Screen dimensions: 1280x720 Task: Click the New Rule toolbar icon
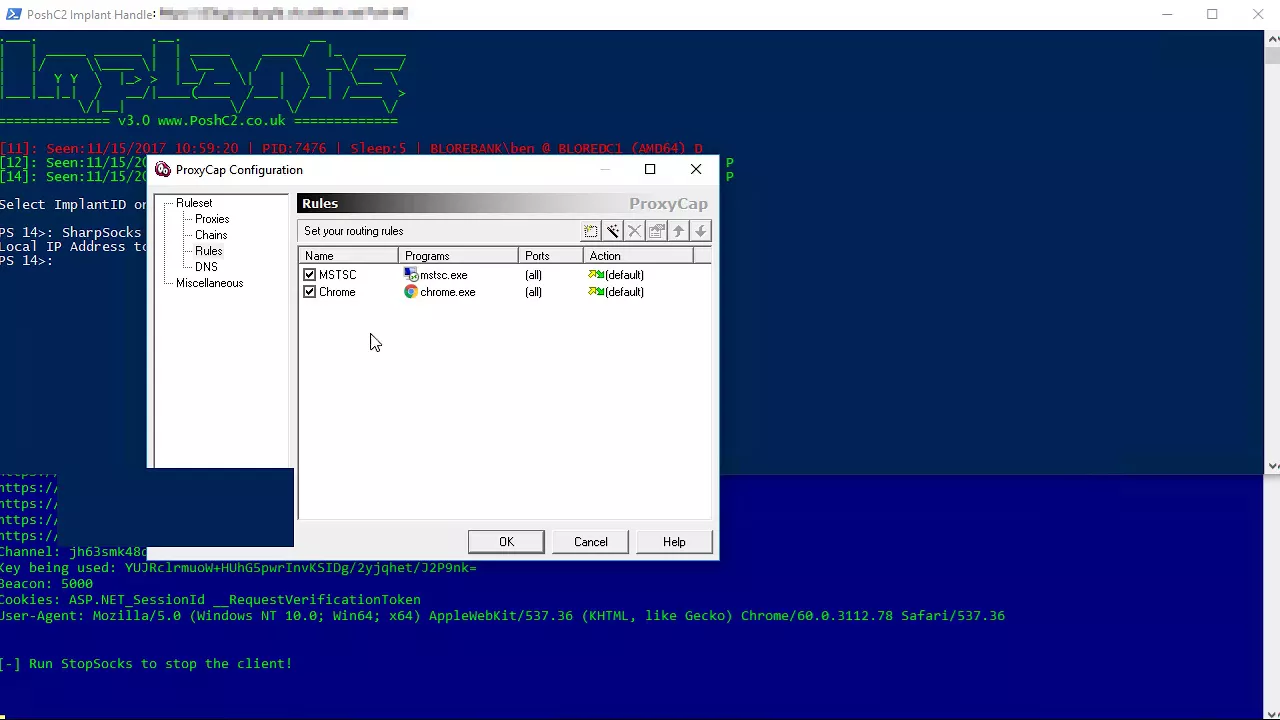click(x=591, y=231)
